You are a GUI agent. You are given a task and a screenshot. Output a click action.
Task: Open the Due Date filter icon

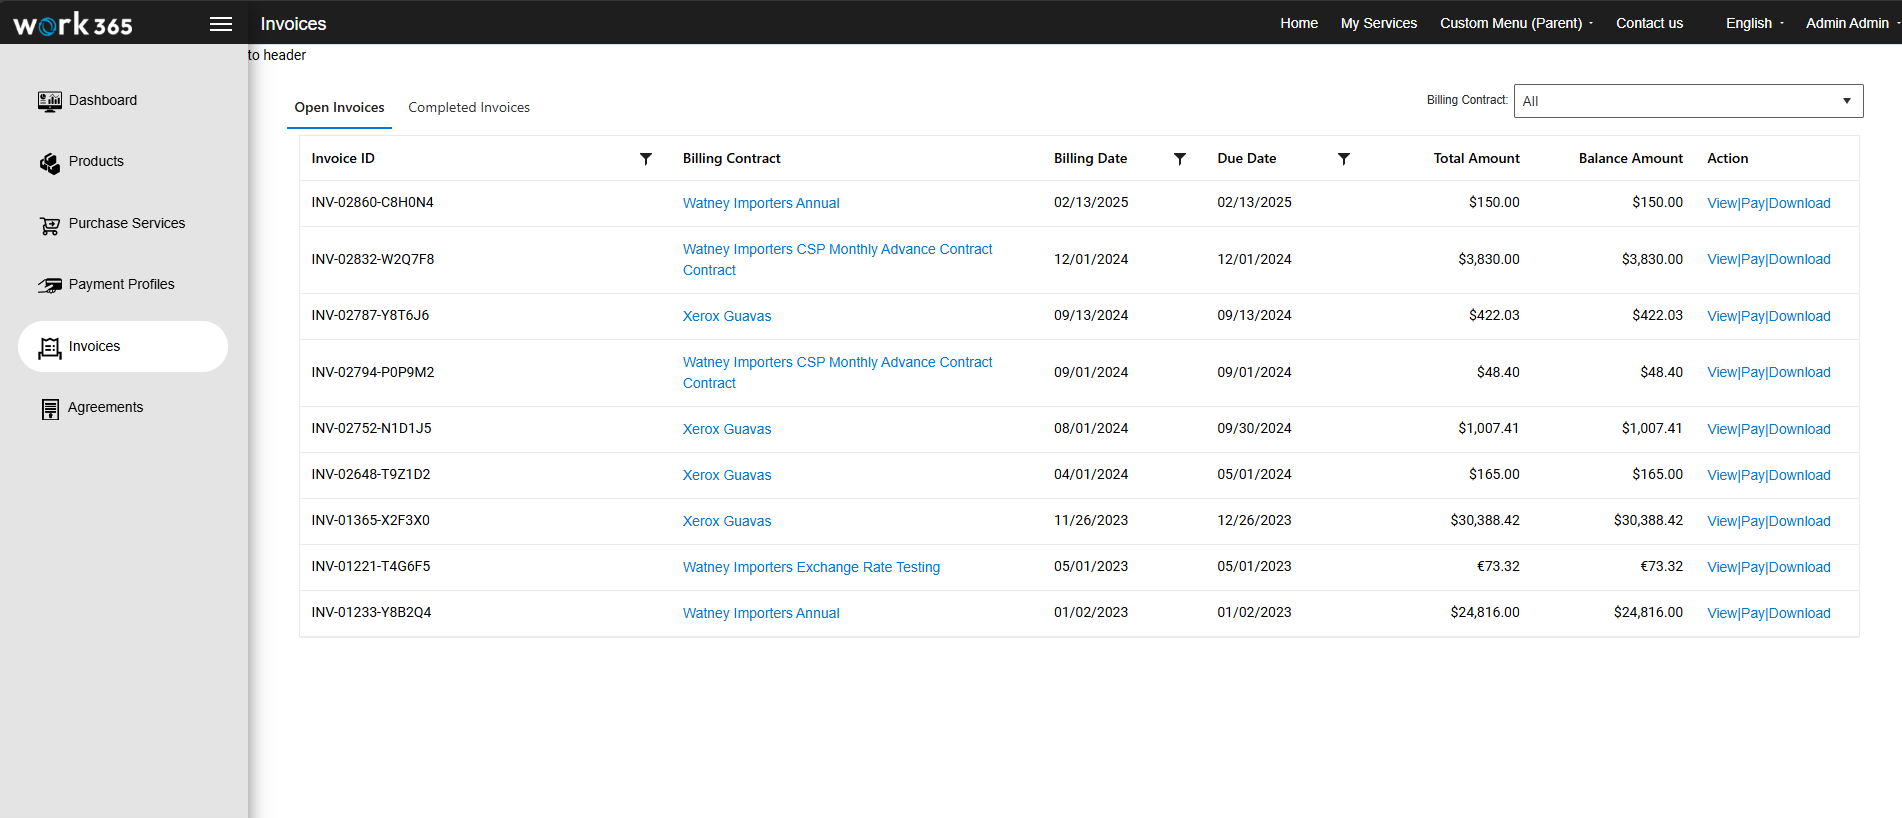click(1344, 159)
